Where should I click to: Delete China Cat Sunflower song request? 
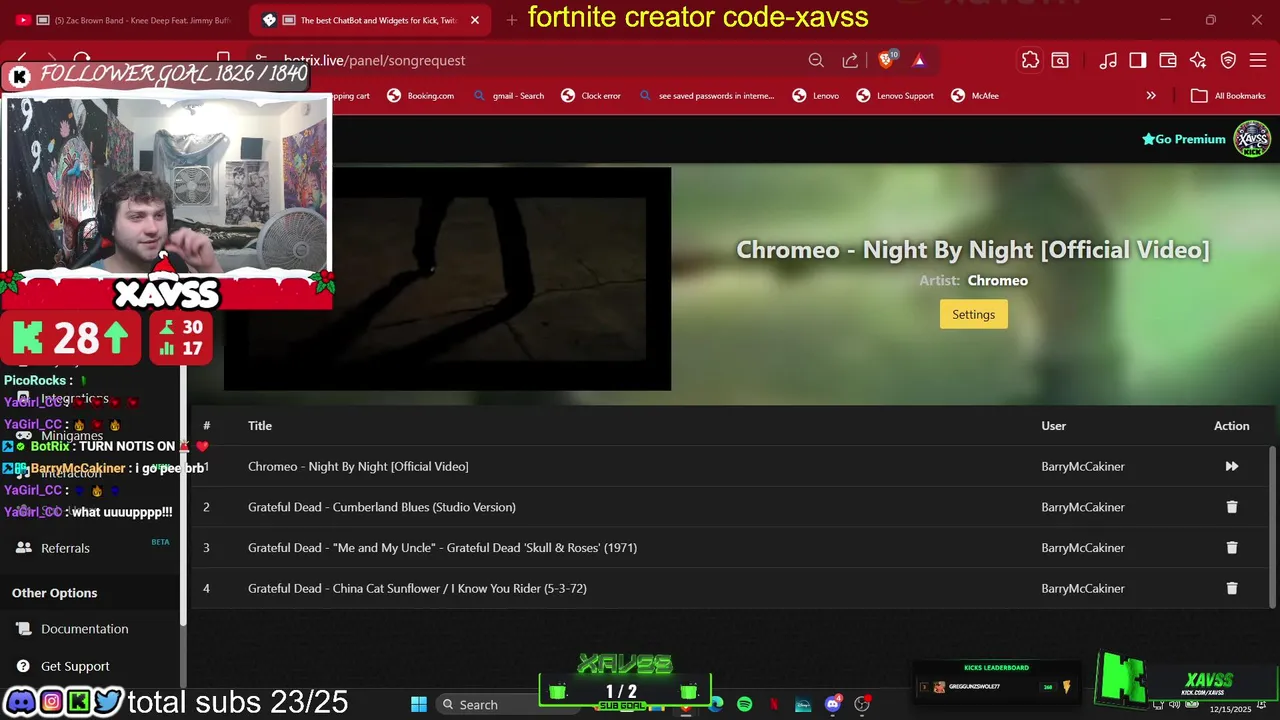pyautogui.click(x=1231, y=588)
